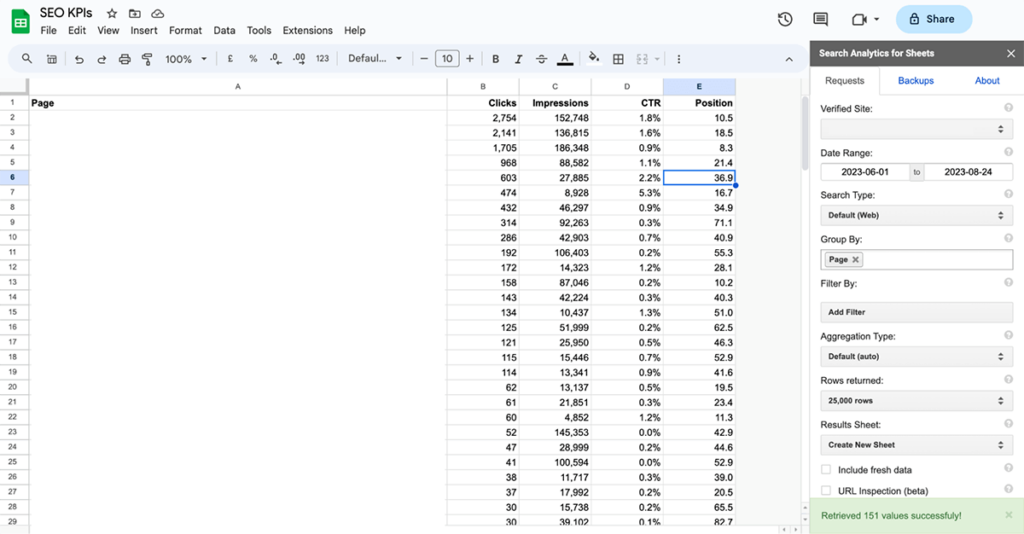Dismiss the Retrieved 151 values notification
This screenshot has height=534, width=1024.
(1009, 515)
